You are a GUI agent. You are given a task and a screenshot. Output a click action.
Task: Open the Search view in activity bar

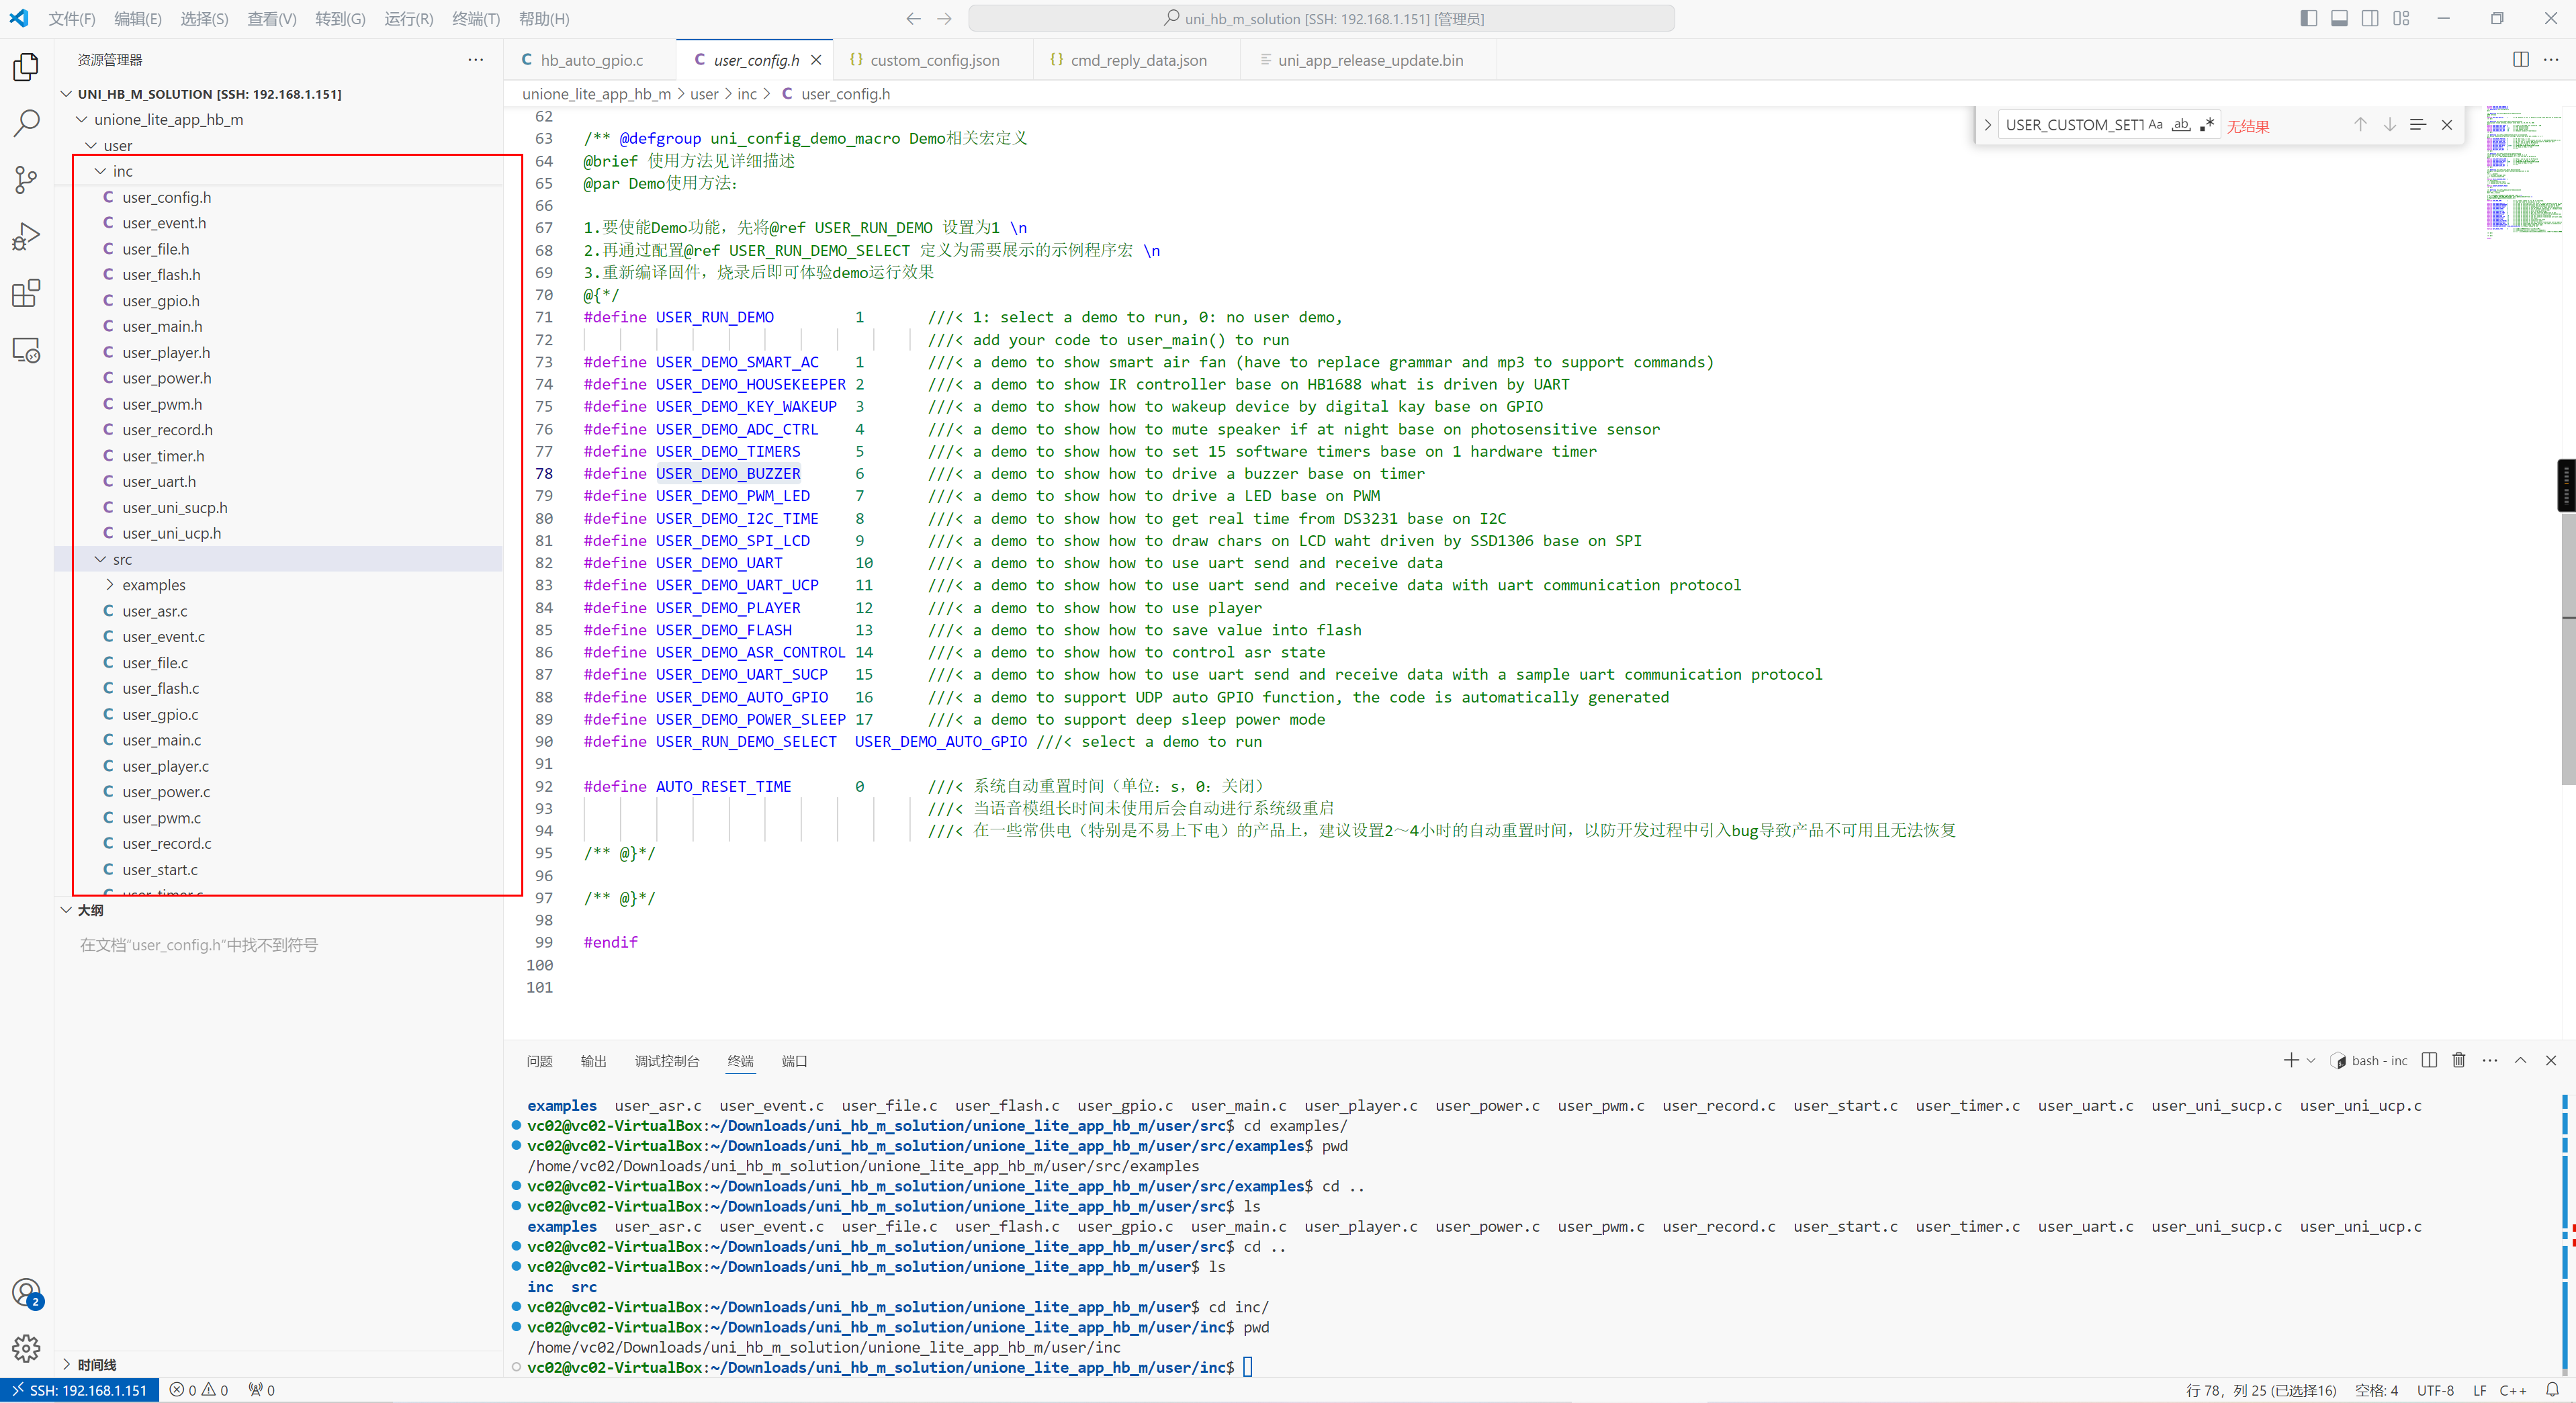pos(26,123)
